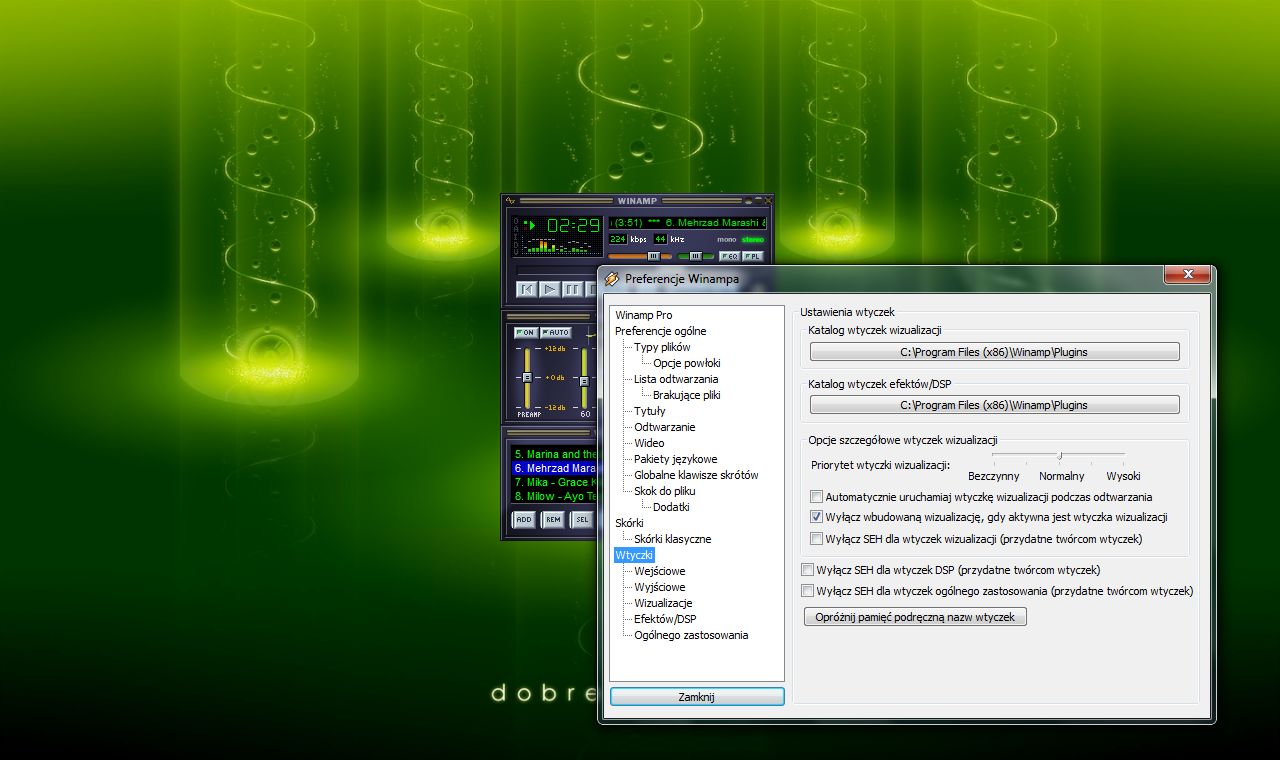Open Skok do pliku preferences page
The image size is (1280, 760).
664,491
